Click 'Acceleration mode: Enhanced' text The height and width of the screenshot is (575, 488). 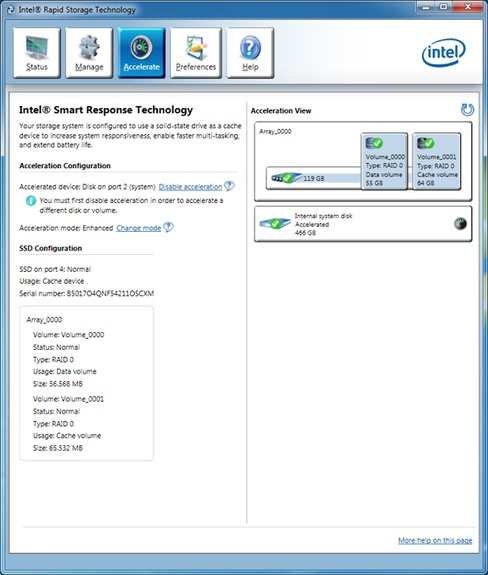(66, 228)
